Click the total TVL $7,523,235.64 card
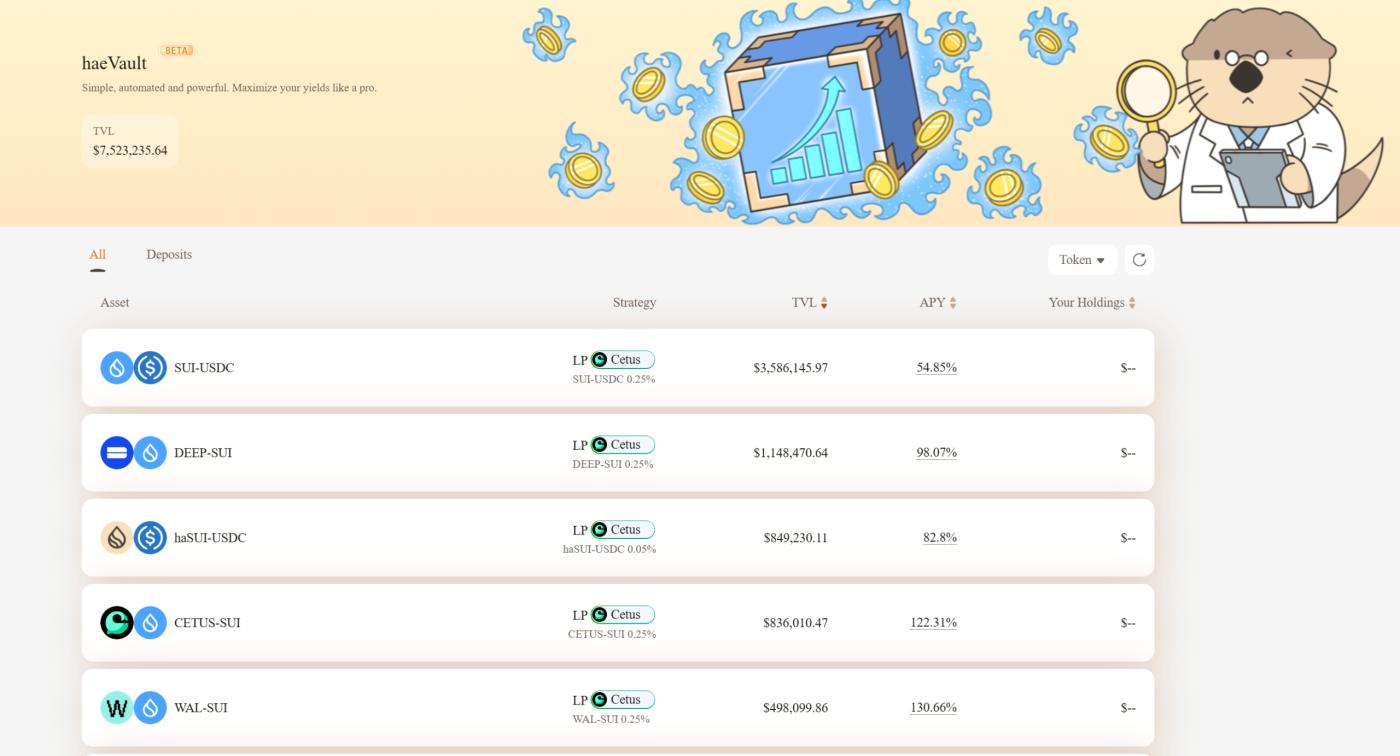 (x=130, y=141)
